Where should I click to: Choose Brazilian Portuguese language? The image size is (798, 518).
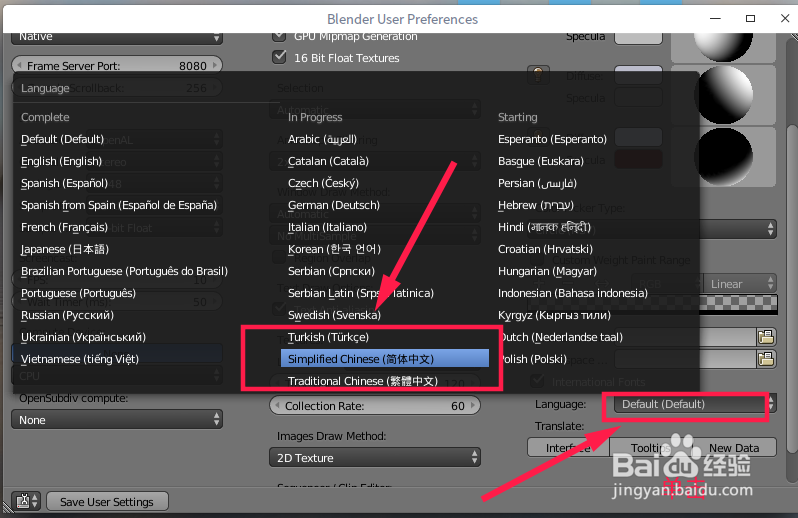(124, 271)
